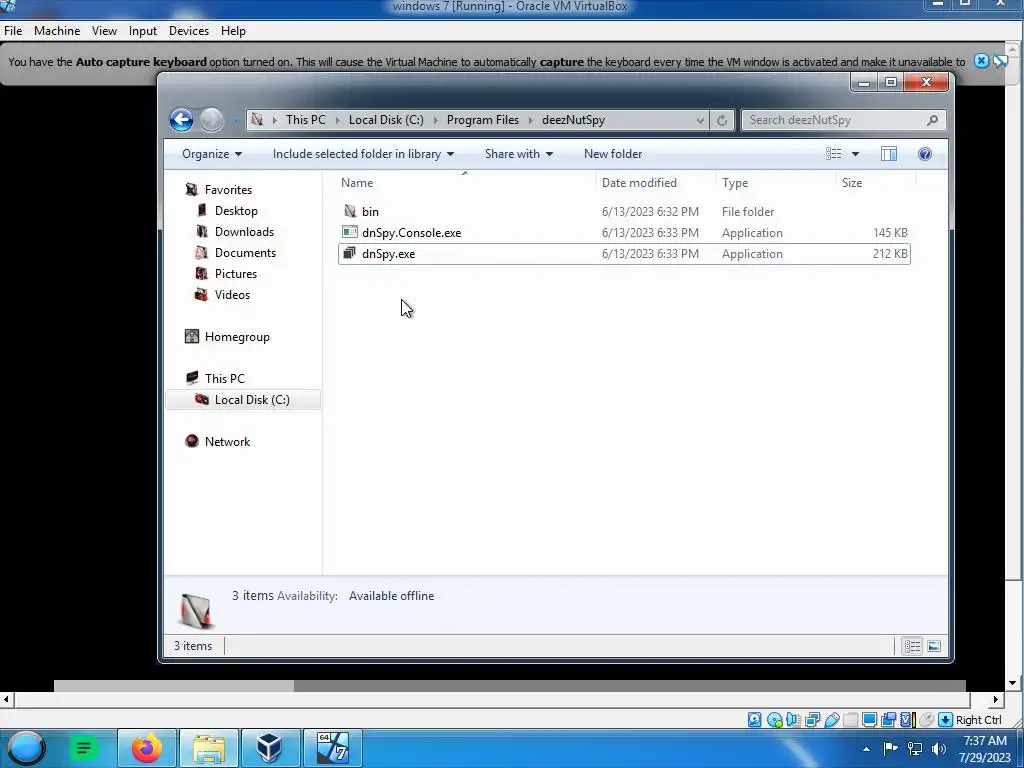Expand the This PC breadcrumb arrow
Image resolution: width=1024 pixels, height=768 pixels.
tap(338, 120)
